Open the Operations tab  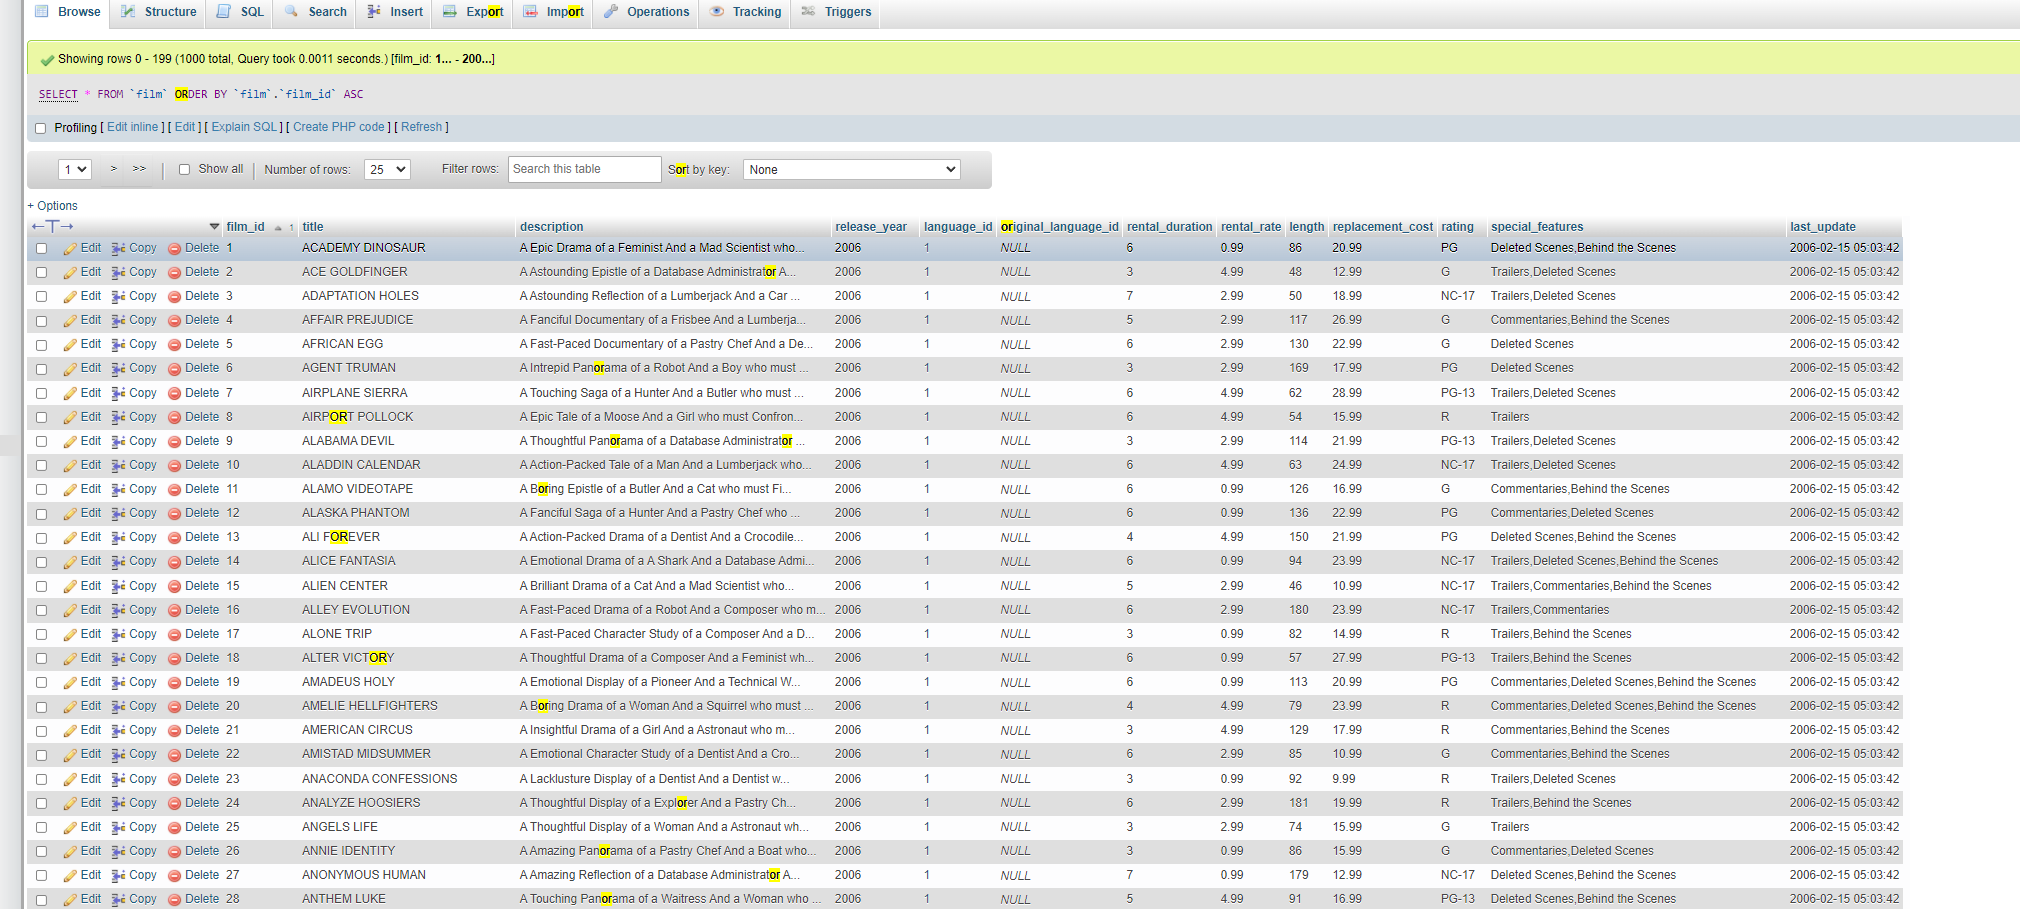[657, 12]
